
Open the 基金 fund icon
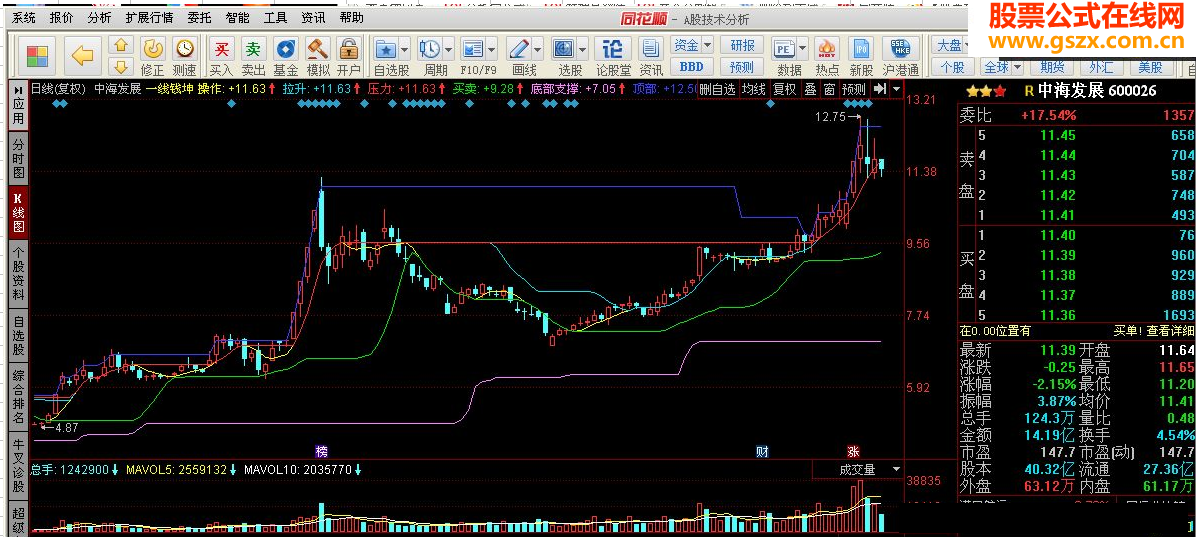coord(286,56)
